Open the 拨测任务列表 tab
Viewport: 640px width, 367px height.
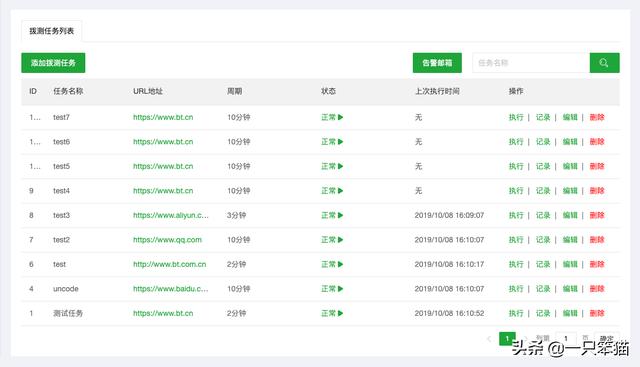51,31
